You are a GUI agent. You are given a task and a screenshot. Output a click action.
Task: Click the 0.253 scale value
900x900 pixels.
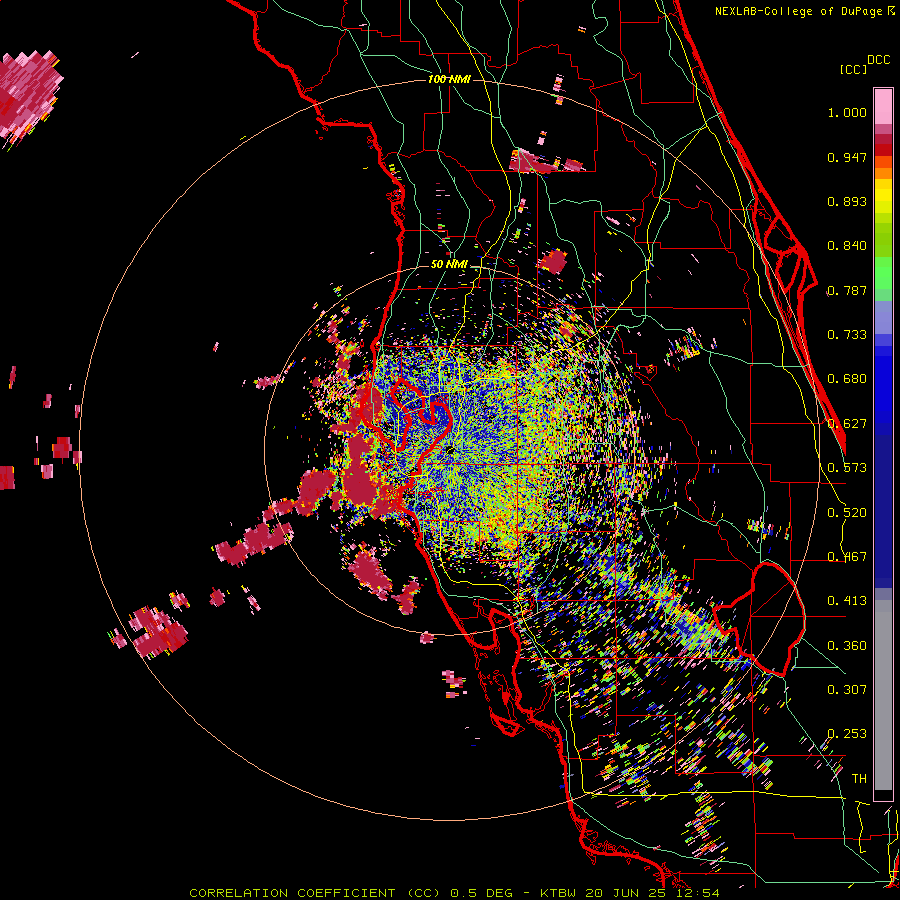(x=847, y=734)
